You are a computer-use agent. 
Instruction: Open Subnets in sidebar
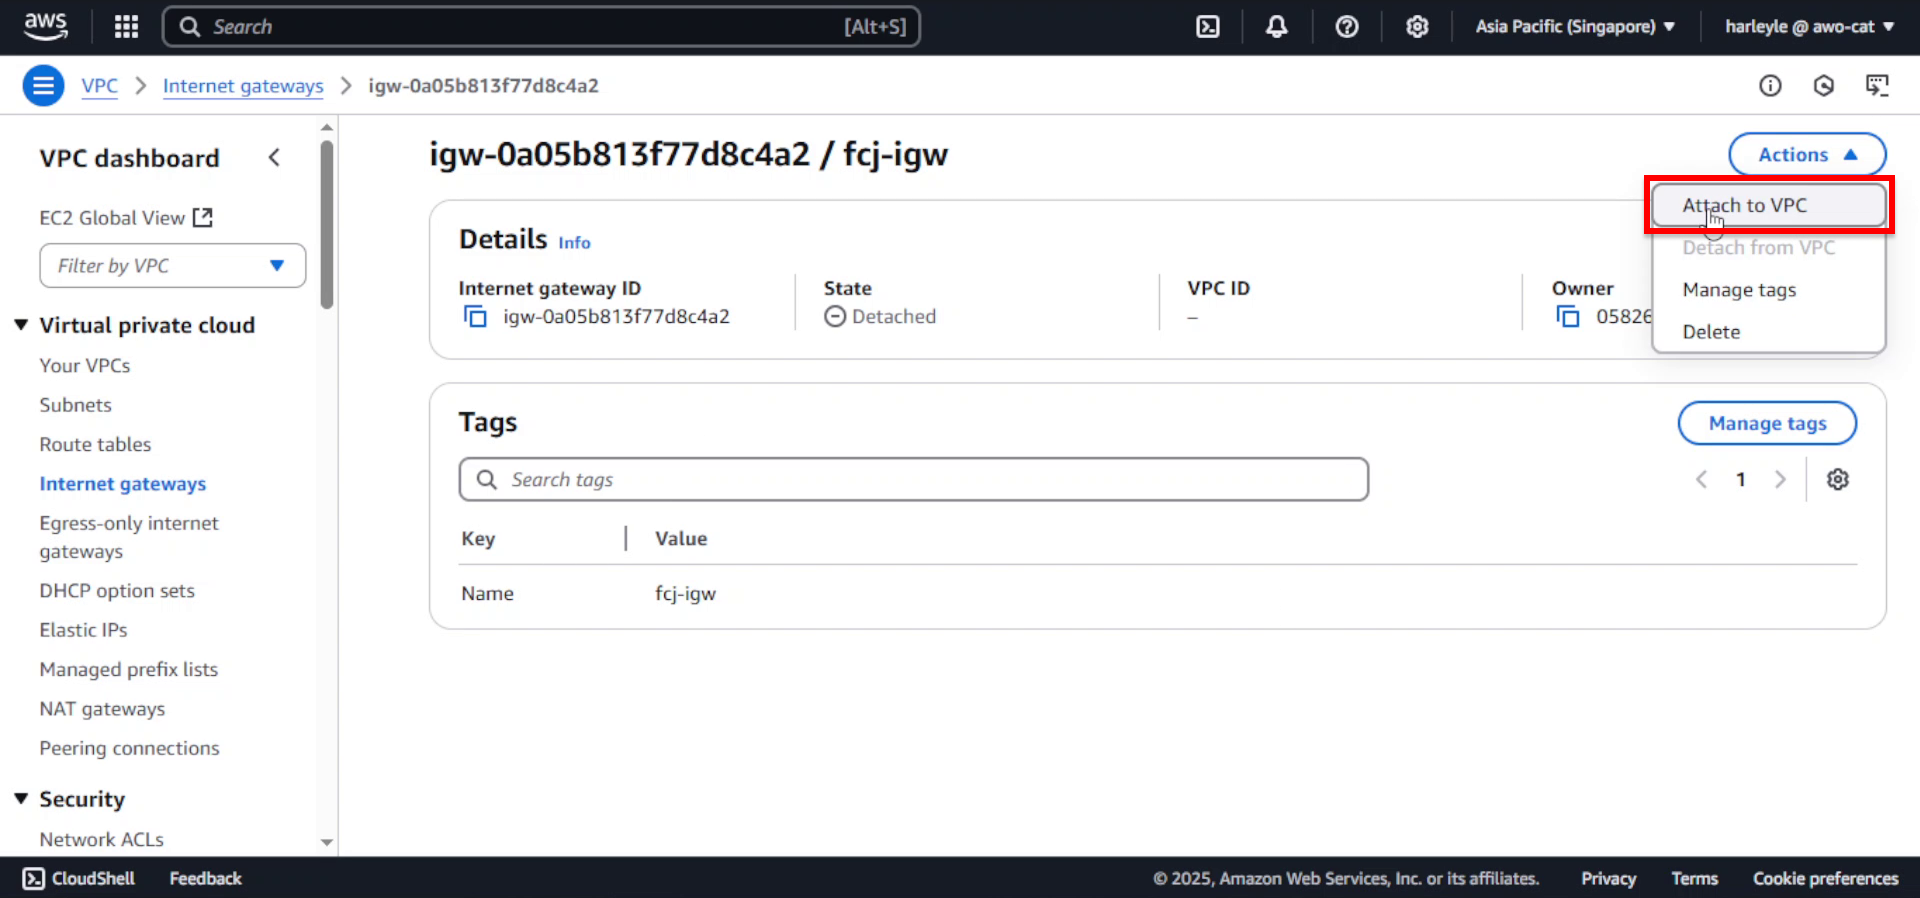[76, 405]
